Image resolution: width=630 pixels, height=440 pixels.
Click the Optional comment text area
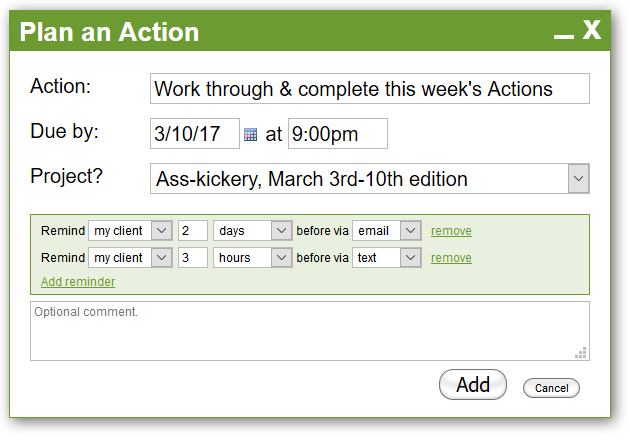click(310, 331)
